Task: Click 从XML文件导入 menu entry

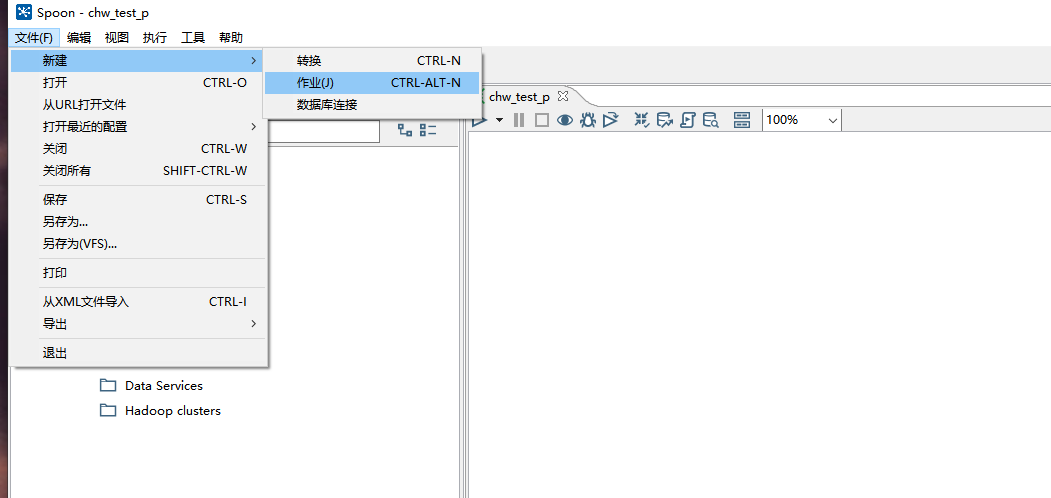Action: 139,302
